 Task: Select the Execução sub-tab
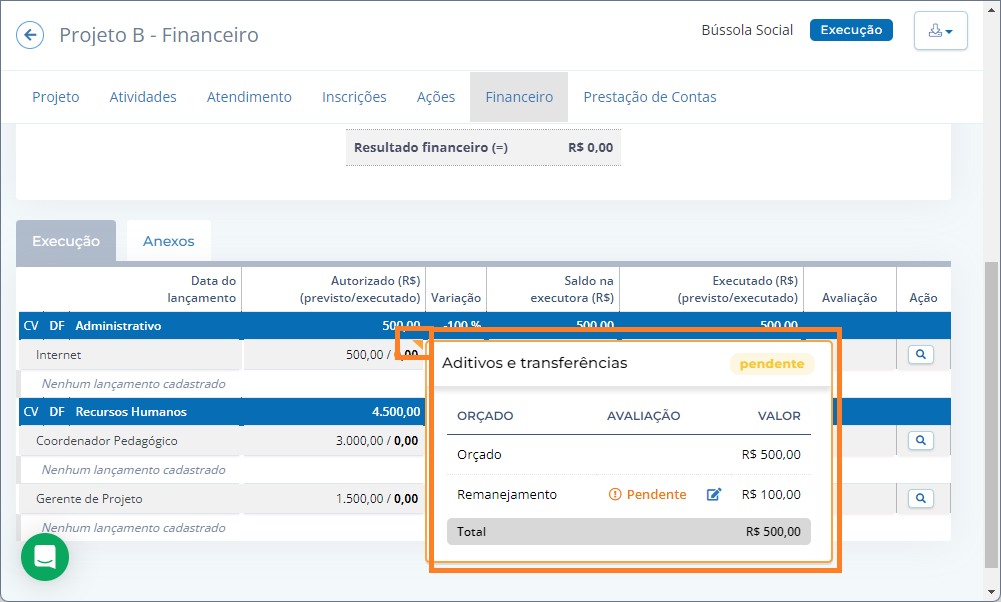coord(66,241)
